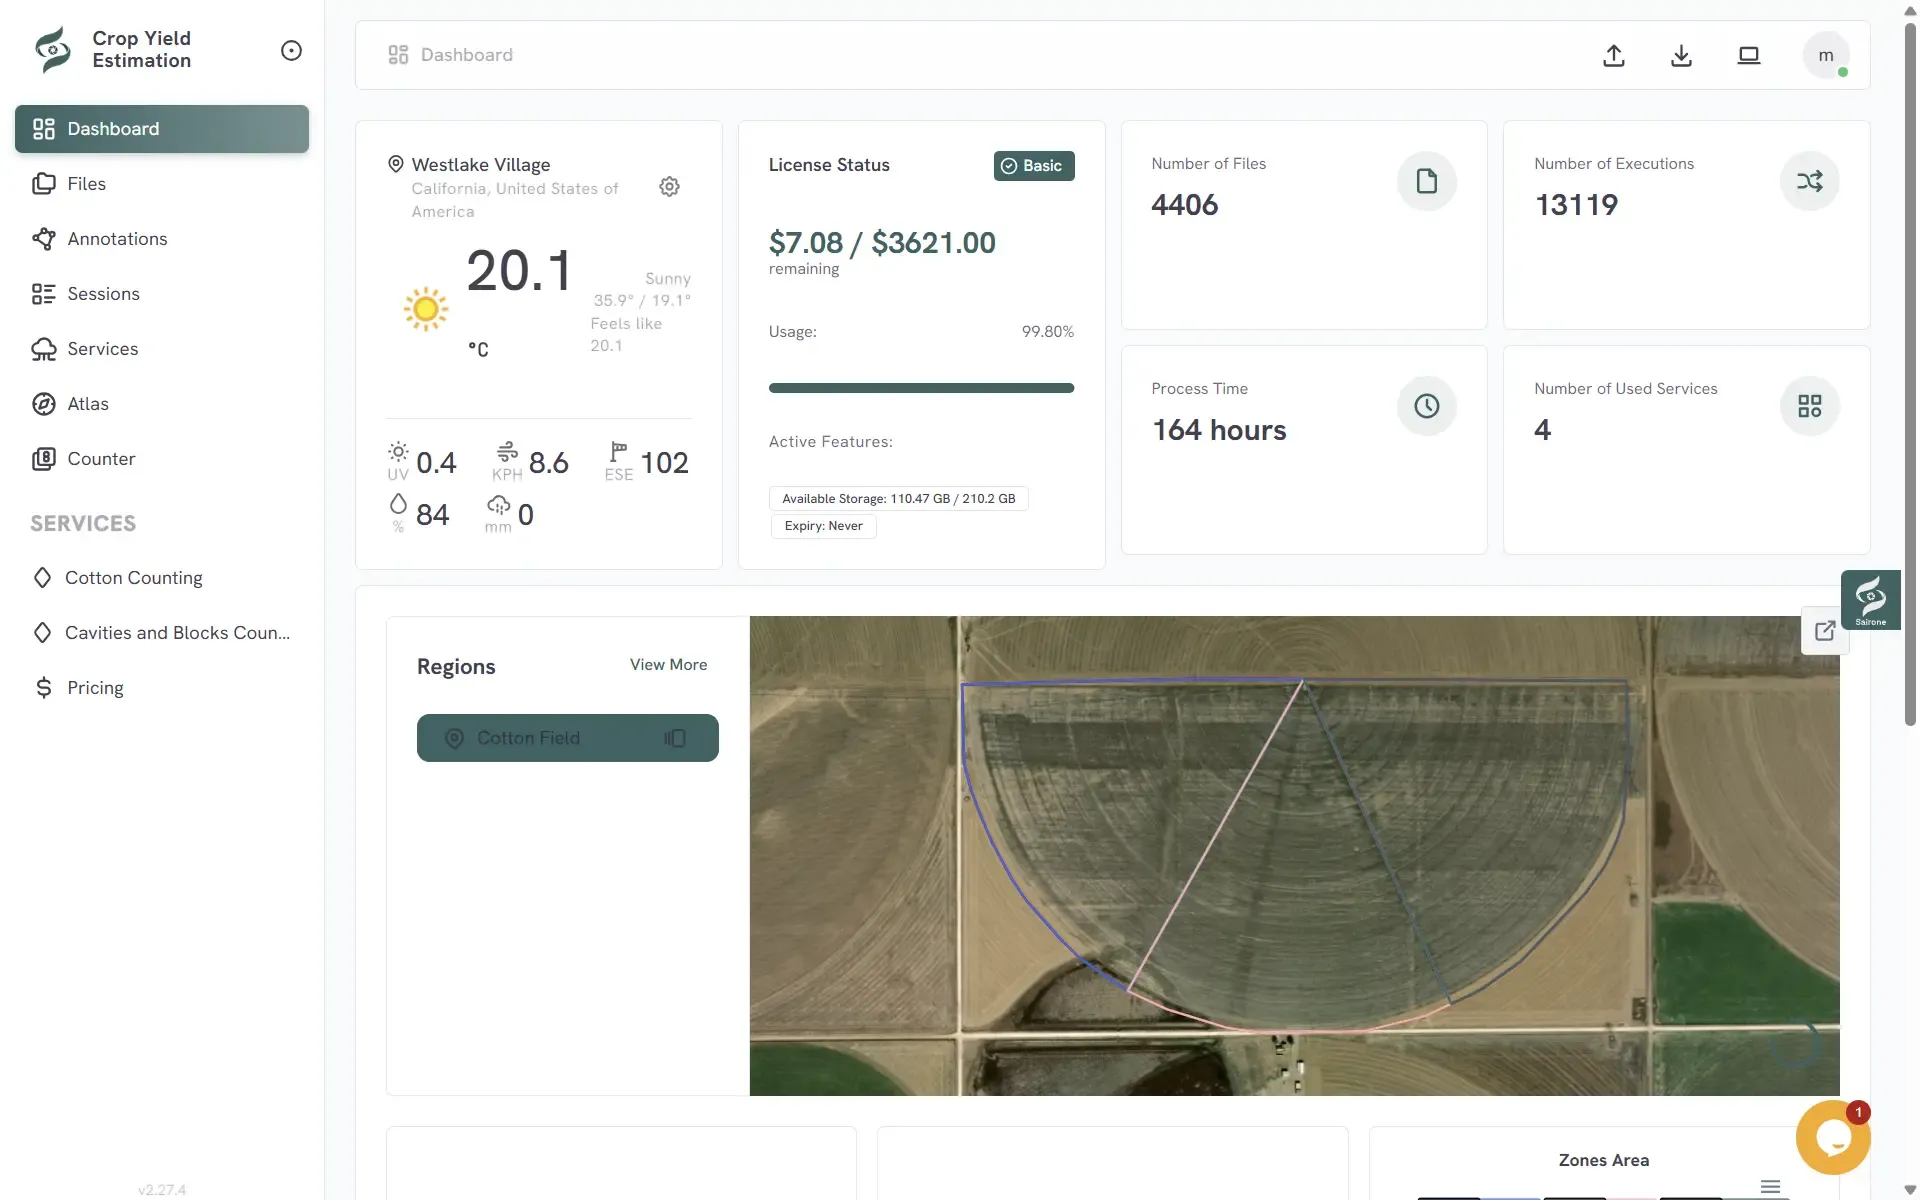Click the cotton field satellite map
This screenshot has height=1200, width=1920.
[x=1294, y=856]
